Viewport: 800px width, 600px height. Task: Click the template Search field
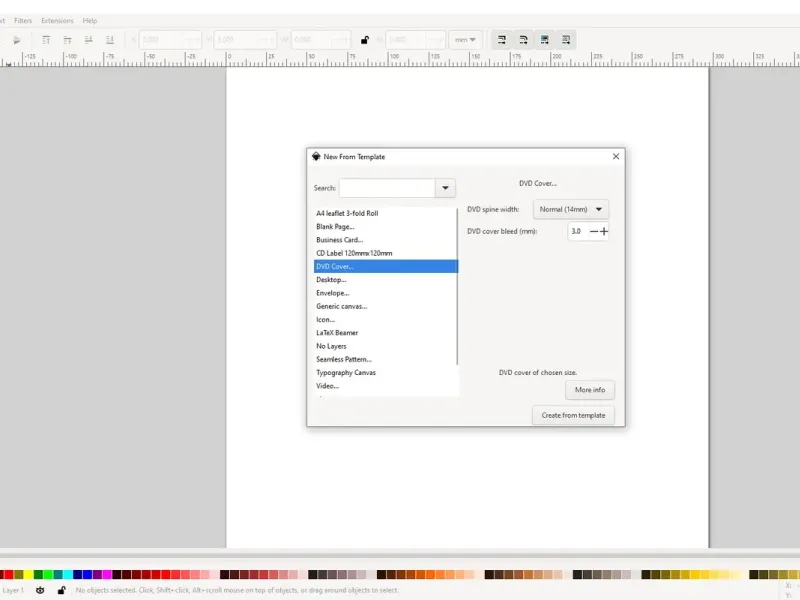click(387, 188)
